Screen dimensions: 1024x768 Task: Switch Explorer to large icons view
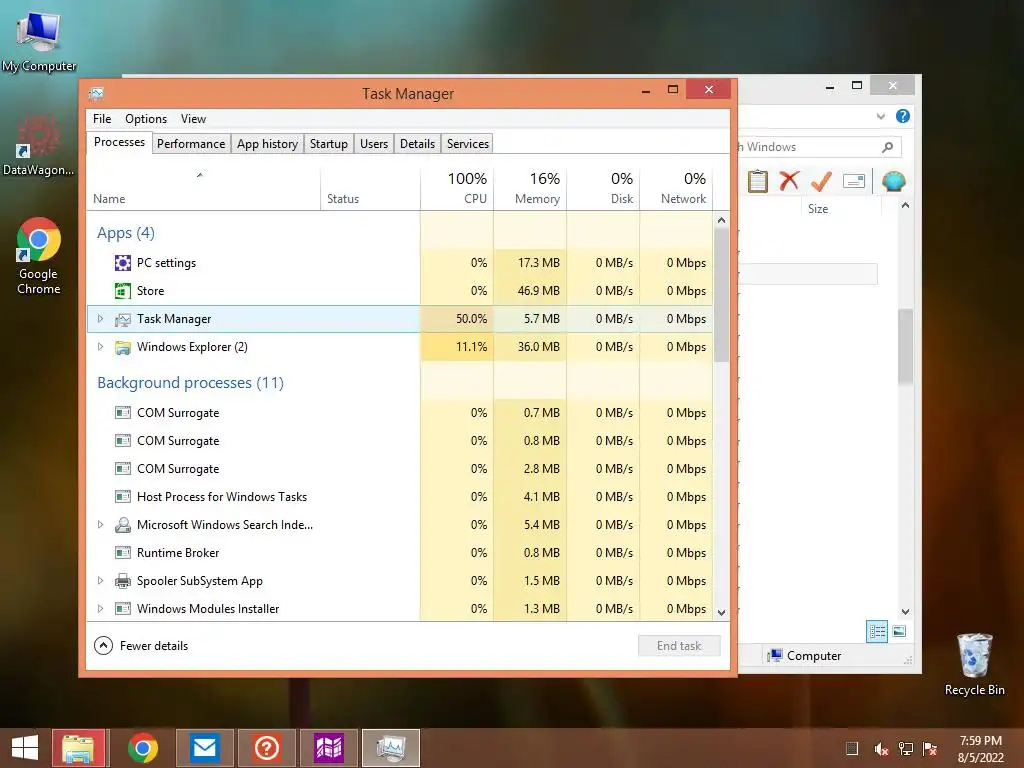click(899, 631)
